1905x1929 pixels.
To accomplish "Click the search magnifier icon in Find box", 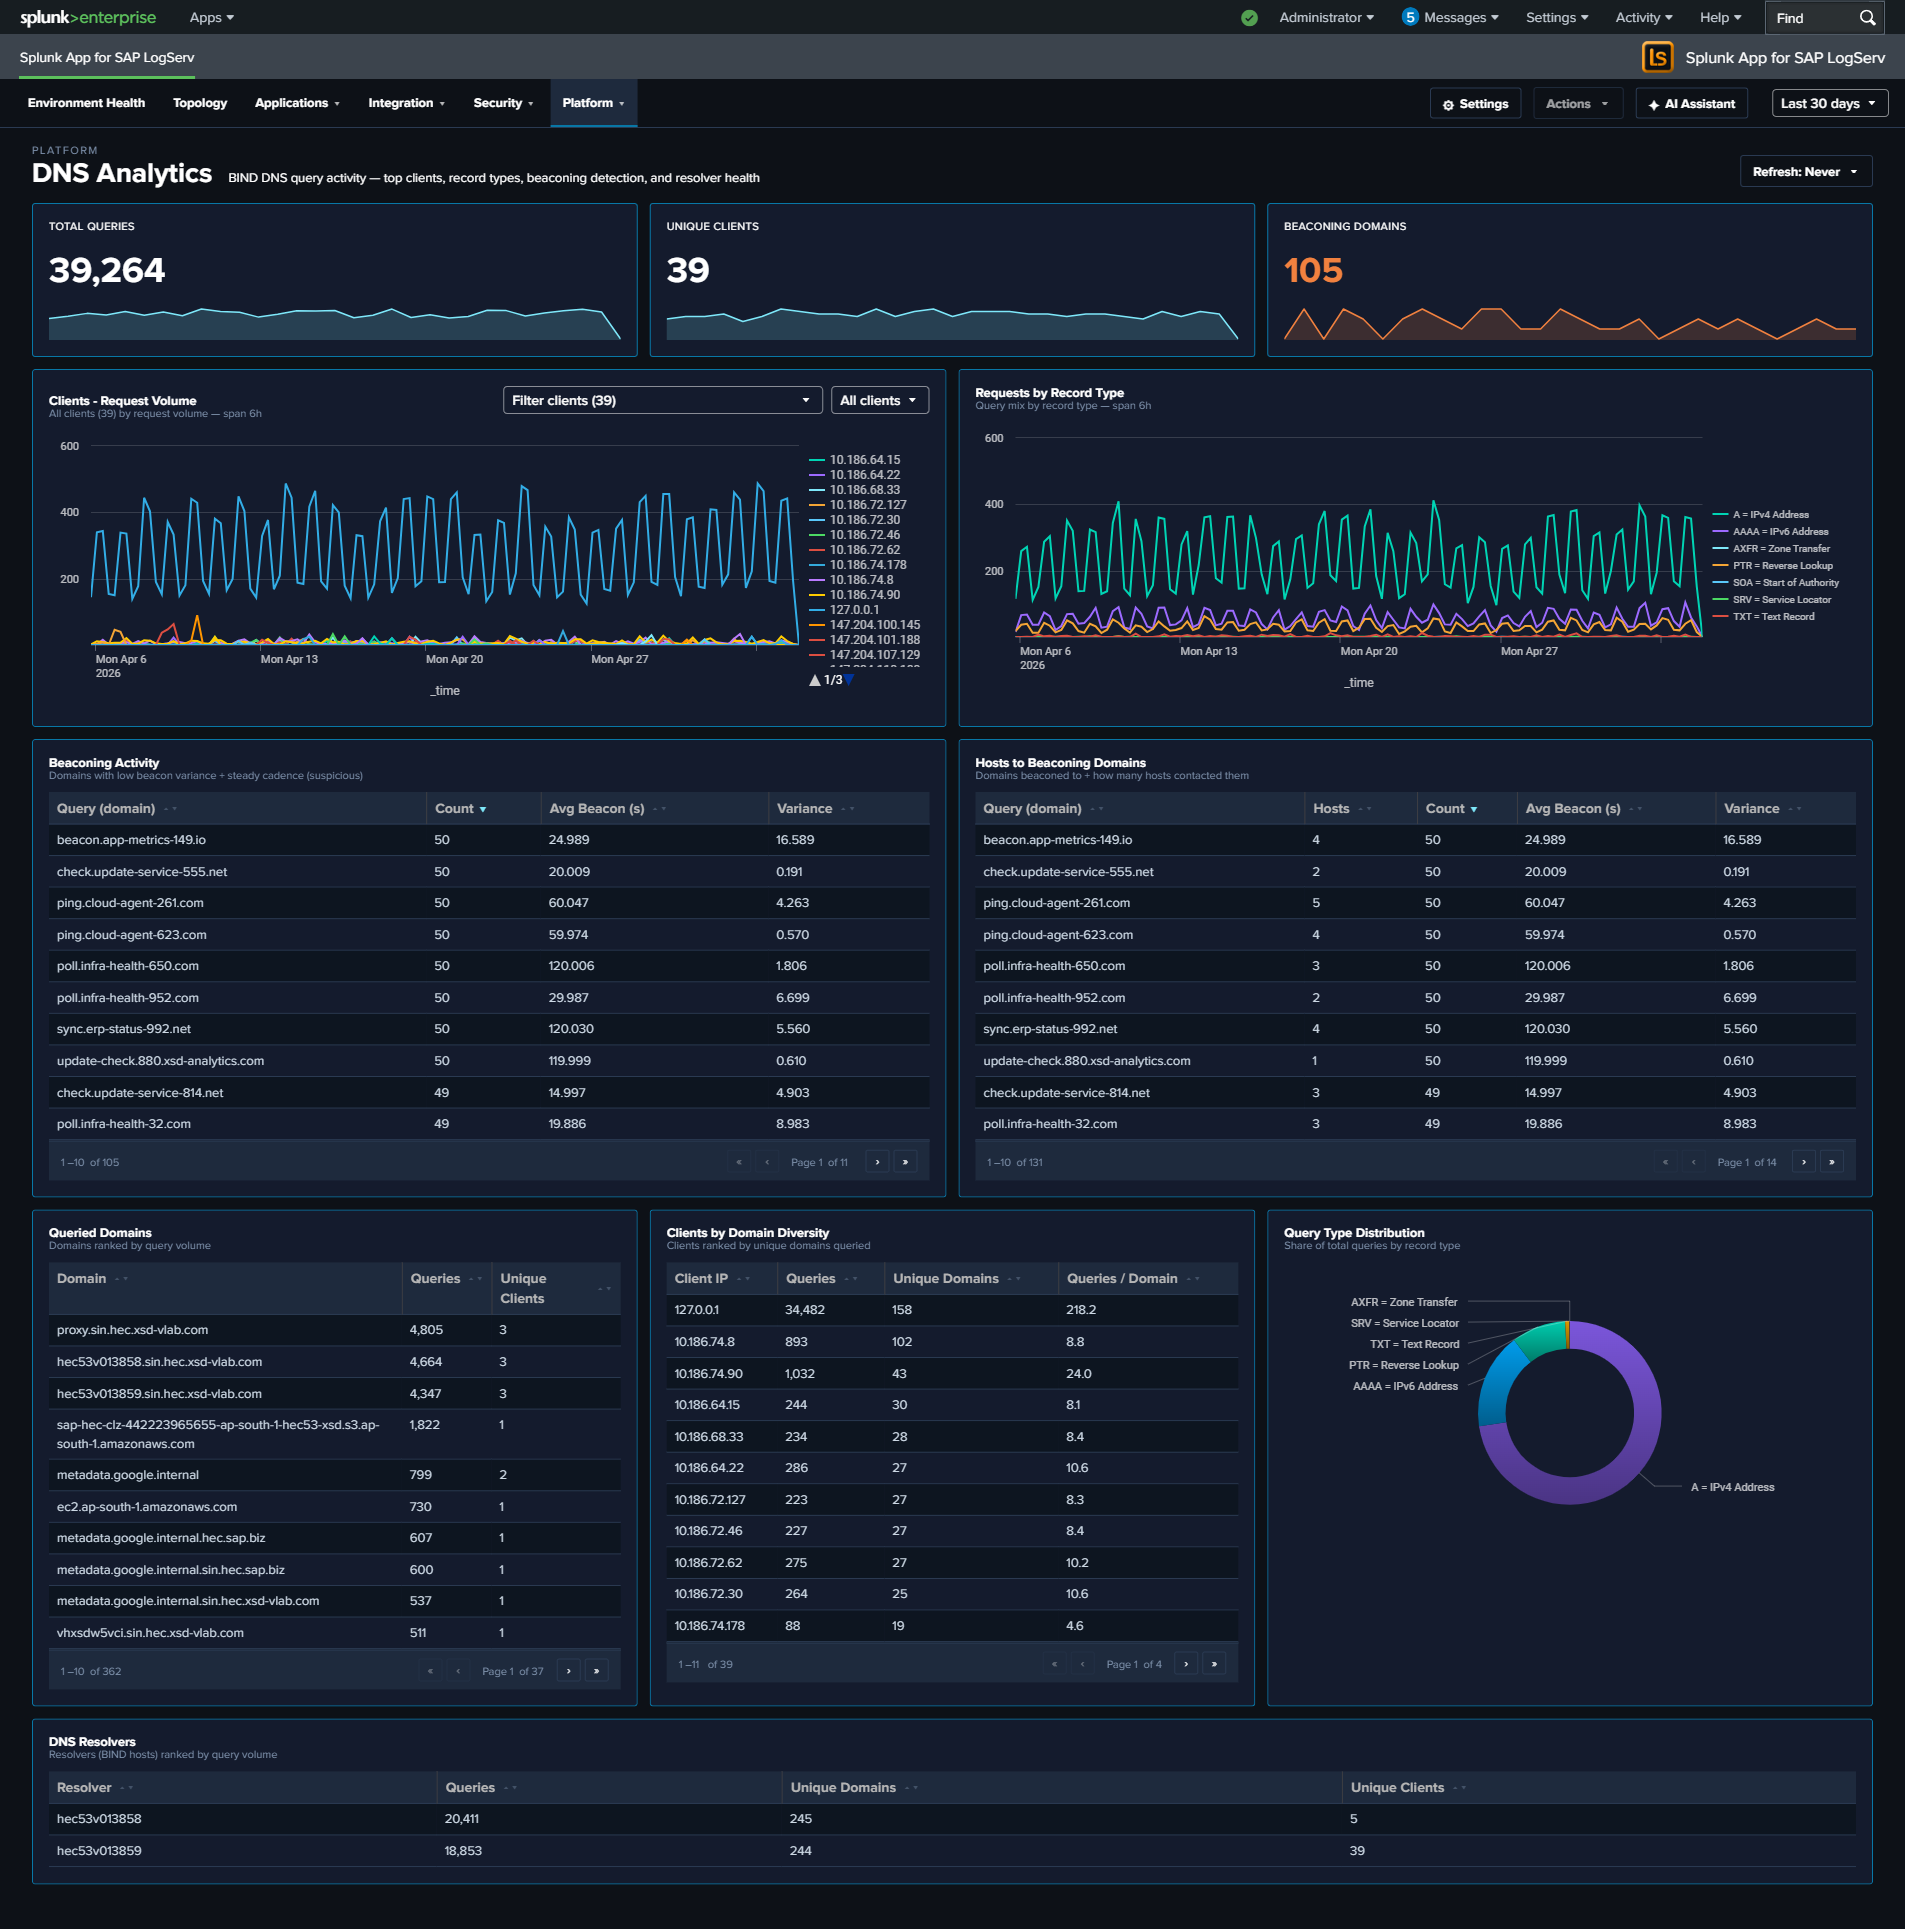I will point(1866,18).
